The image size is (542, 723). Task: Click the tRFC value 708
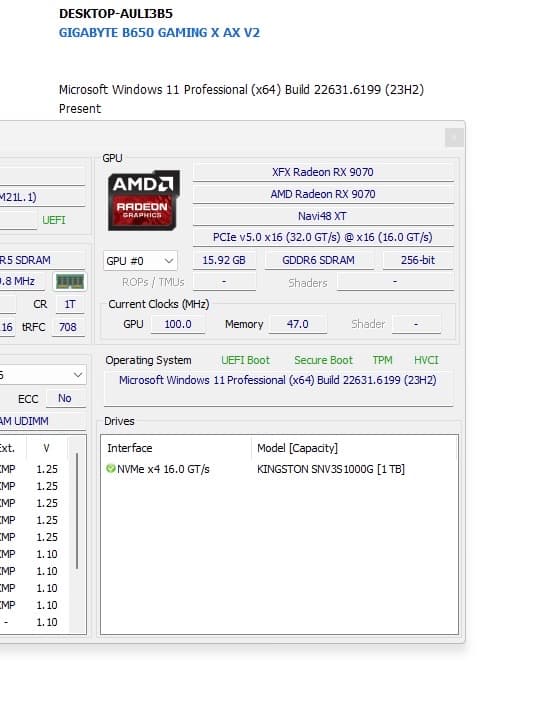[68, 327]
